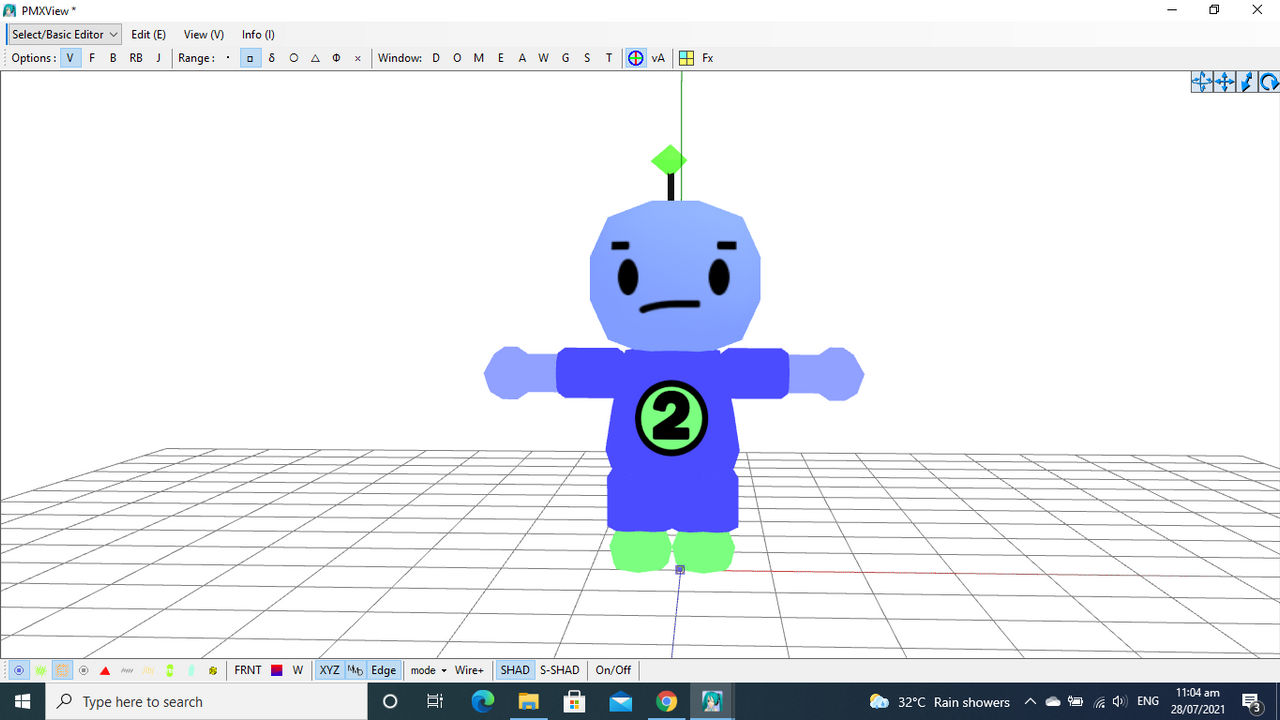Open Window O panel
The width and height of the screenshot is (1280, 720).
[457, 58]
